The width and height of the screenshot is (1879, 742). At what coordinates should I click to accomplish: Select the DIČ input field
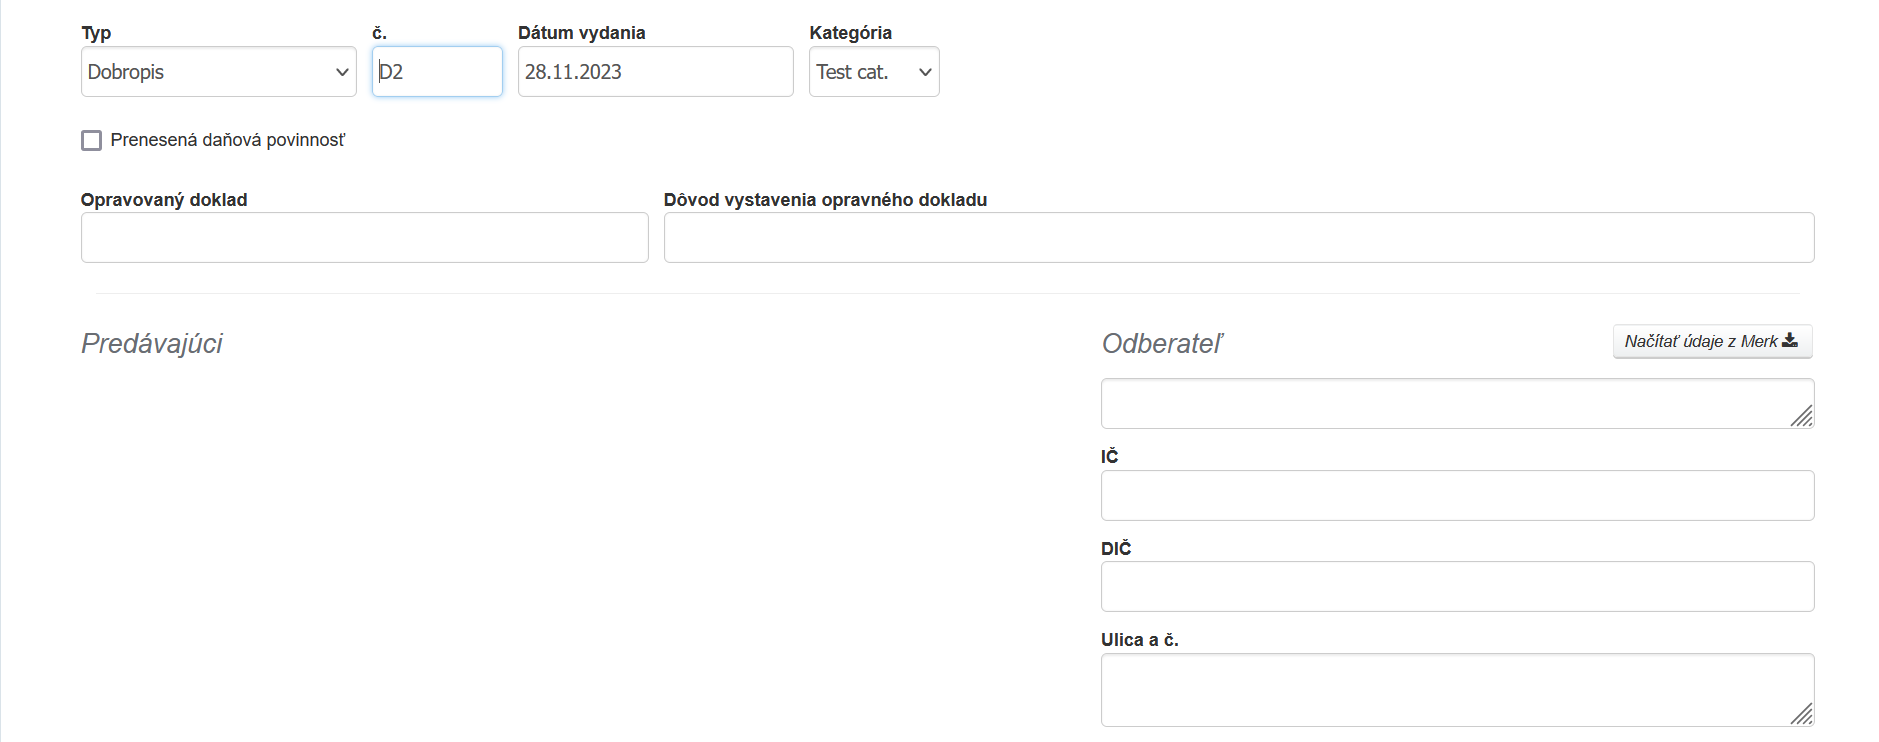click(x=1457, y=587)
